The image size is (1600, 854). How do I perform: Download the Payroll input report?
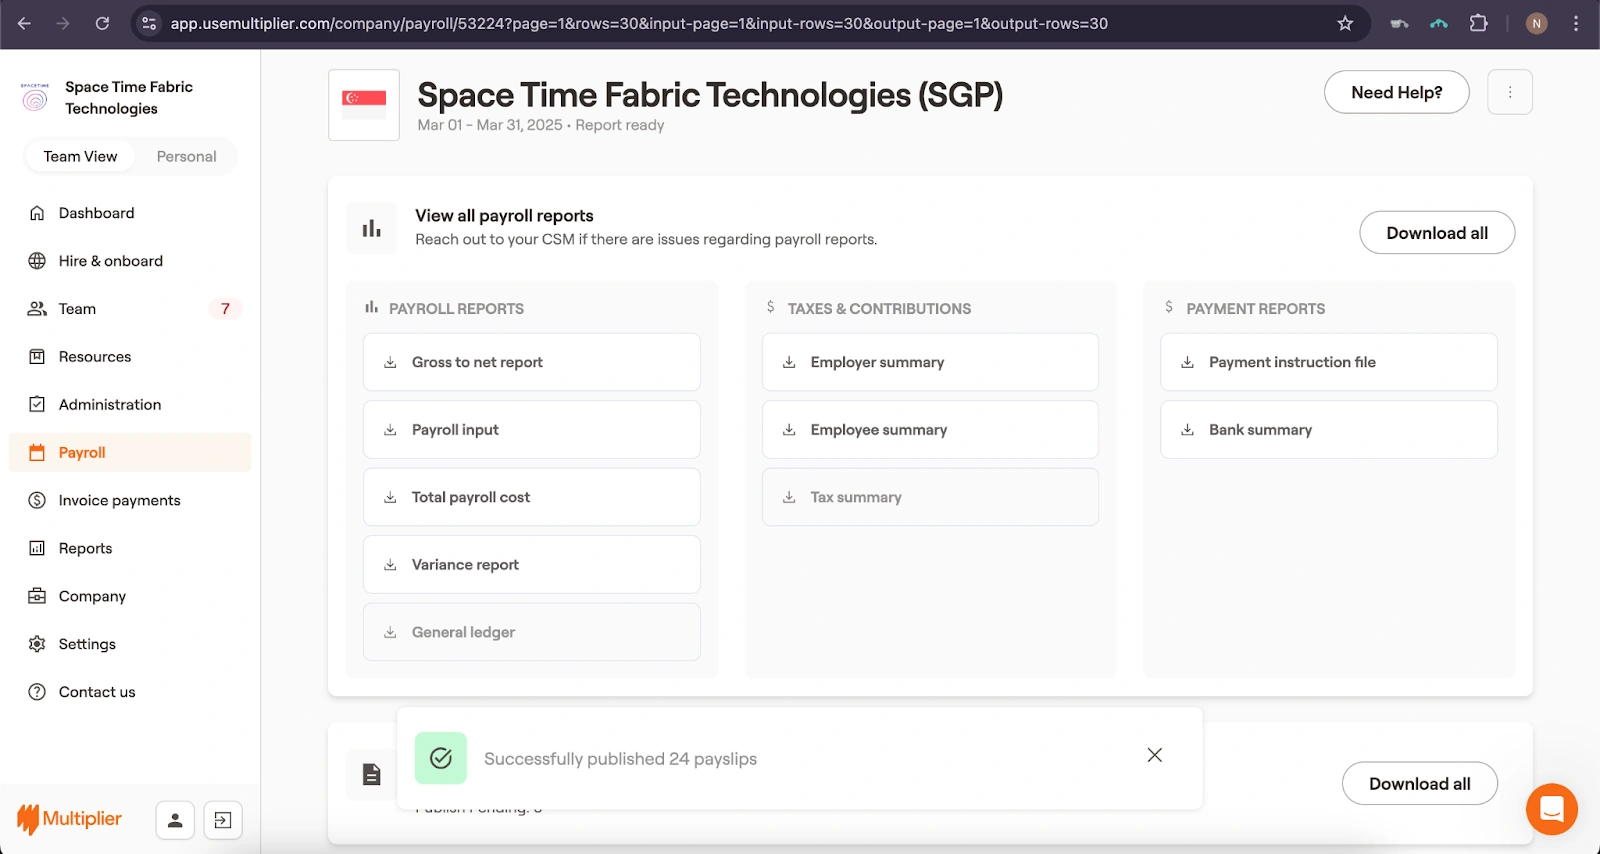(532, 430)
